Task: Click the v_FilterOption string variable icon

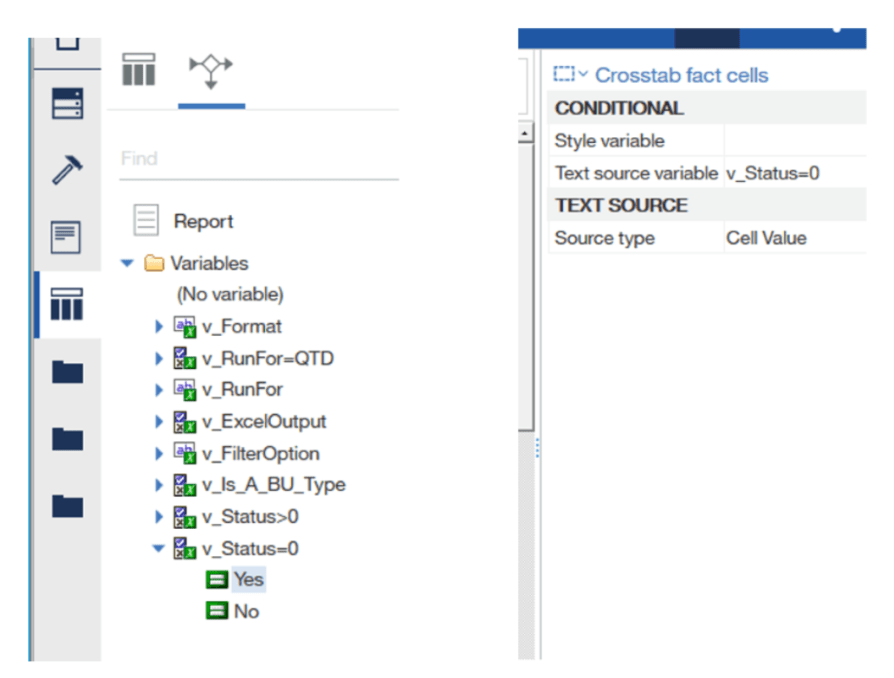Action: (x=185, y=454)
